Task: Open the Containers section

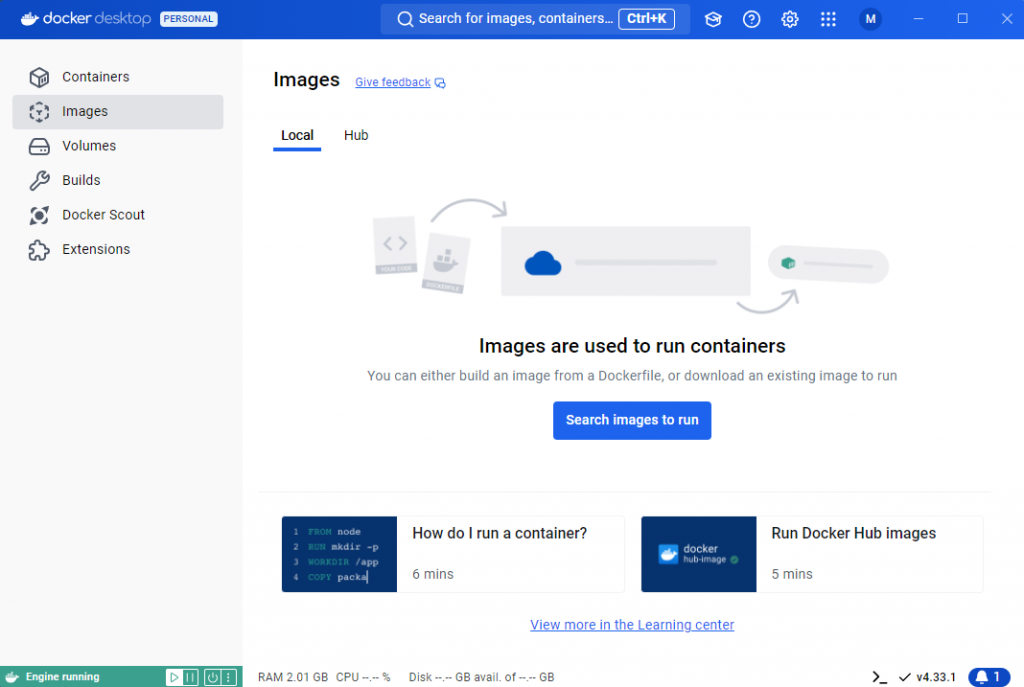Action: [118, 77]
